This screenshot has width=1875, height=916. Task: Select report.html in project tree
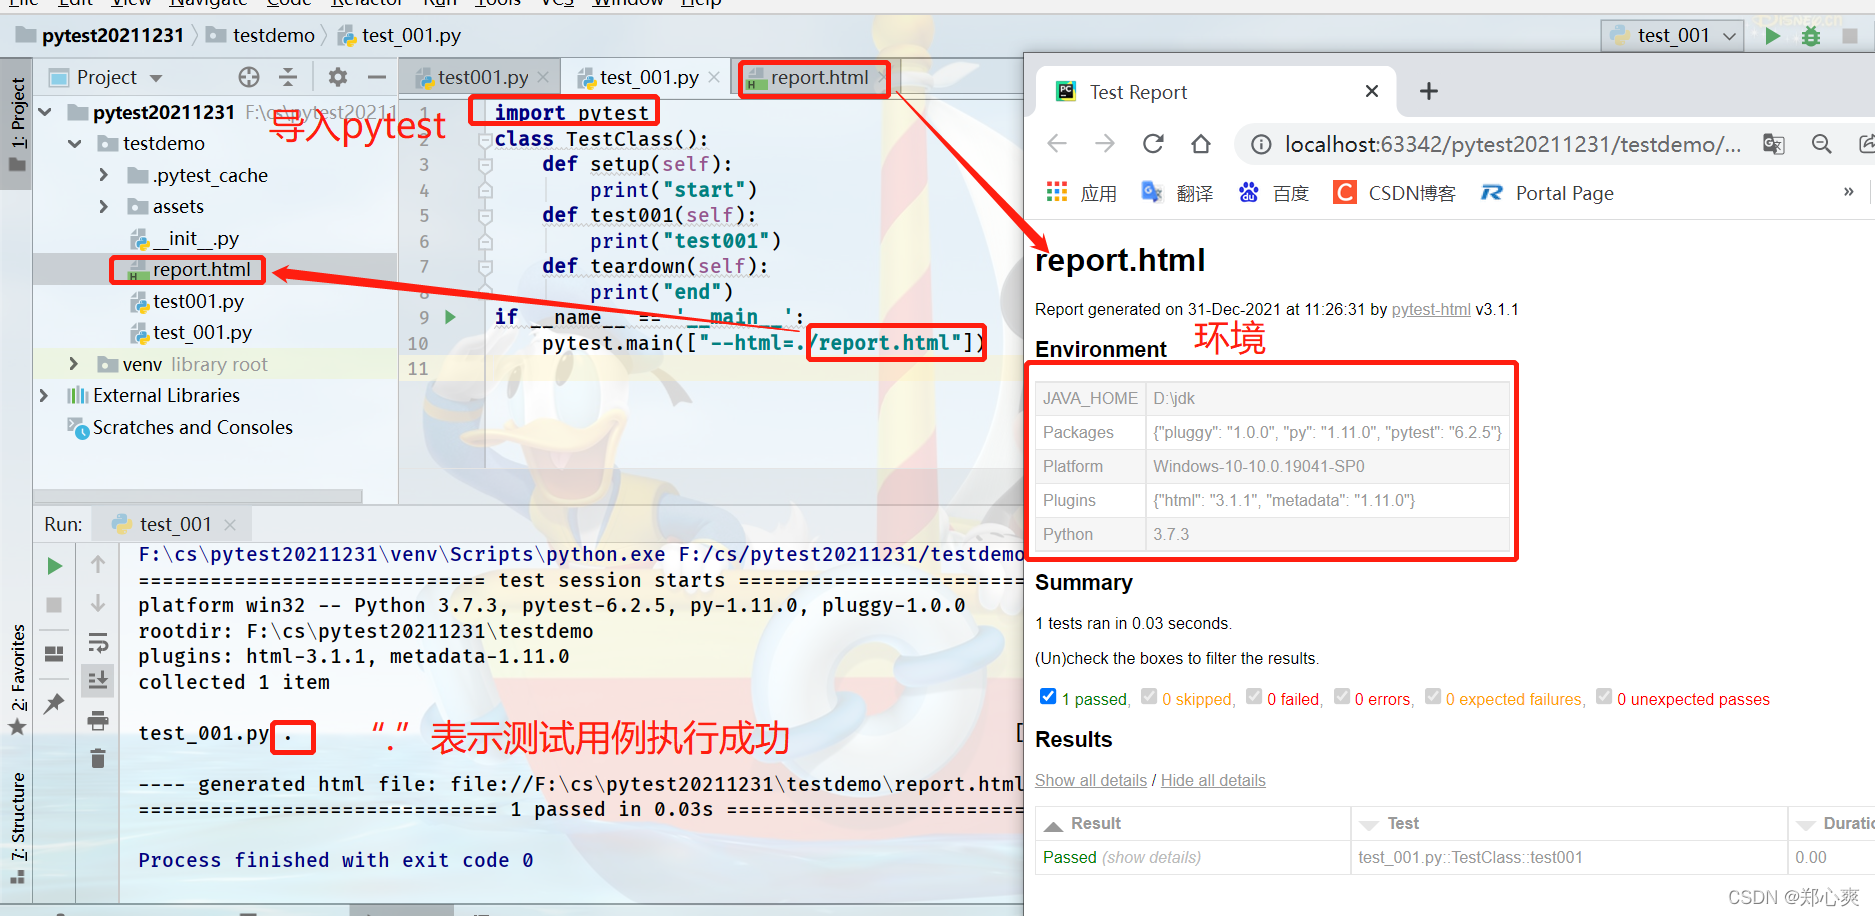202,269
